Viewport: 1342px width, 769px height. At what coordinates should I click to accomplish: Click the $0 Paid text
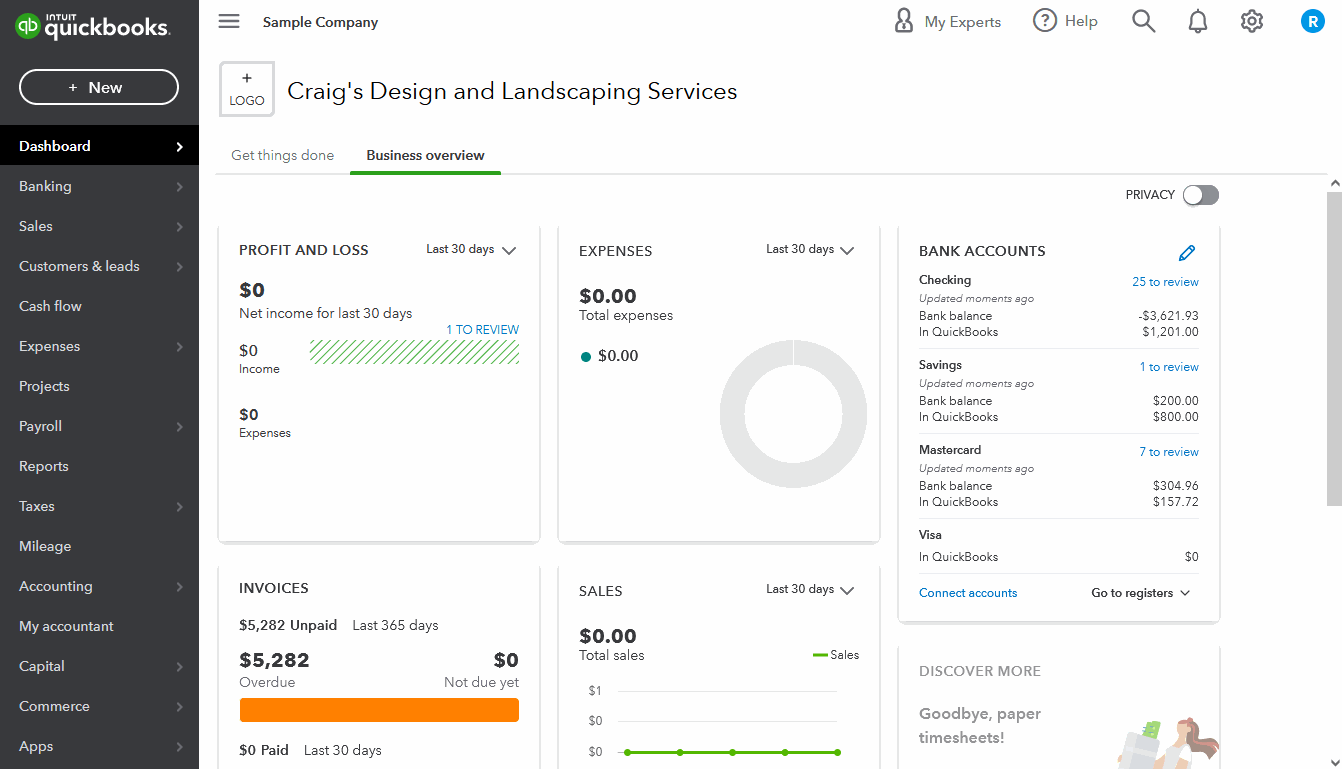click(265, 750)
